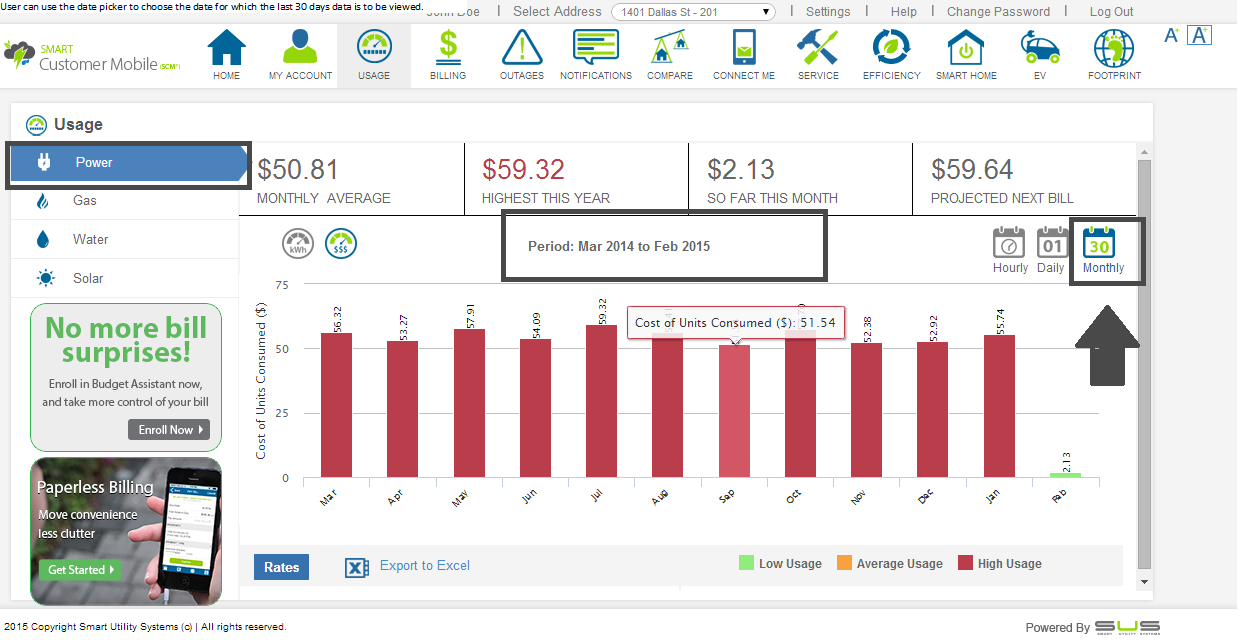This screenshot has height=640, width=1240.
Task: Click Enroll Now in Budget Assistant banner
Action: pos(168,430)
